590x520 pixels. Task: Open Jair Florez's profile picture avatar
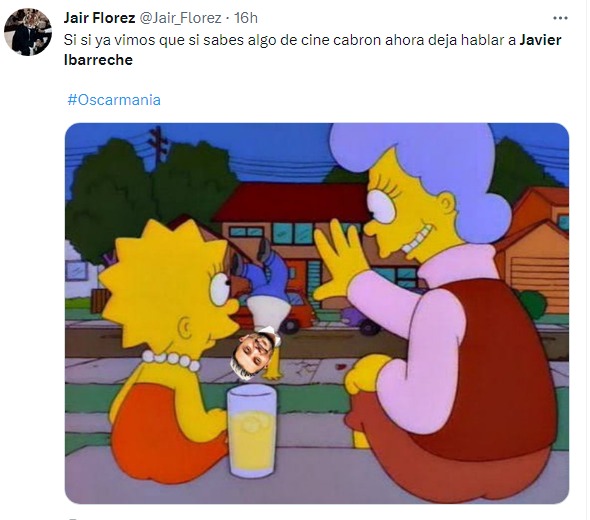(27, 32)
